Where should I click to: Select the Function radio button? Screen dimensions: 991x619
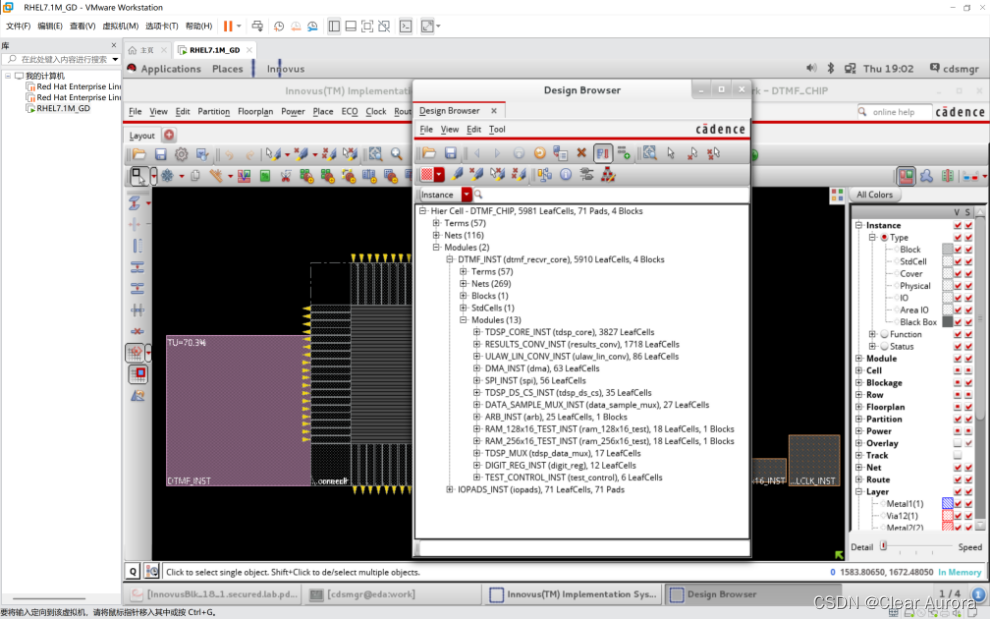point(884,334)
